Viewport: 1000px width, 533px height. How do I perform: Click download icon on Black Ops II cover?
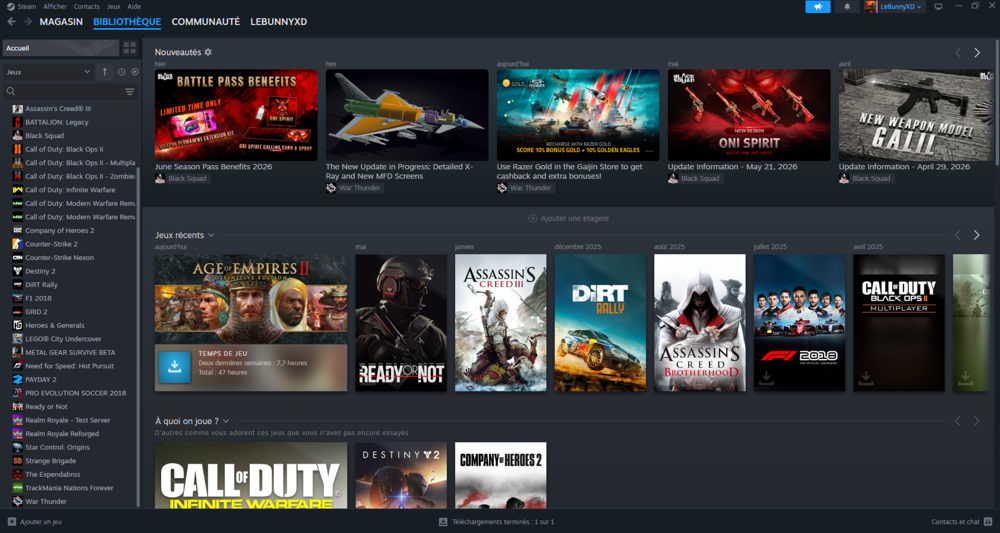[x=865, y=378]
